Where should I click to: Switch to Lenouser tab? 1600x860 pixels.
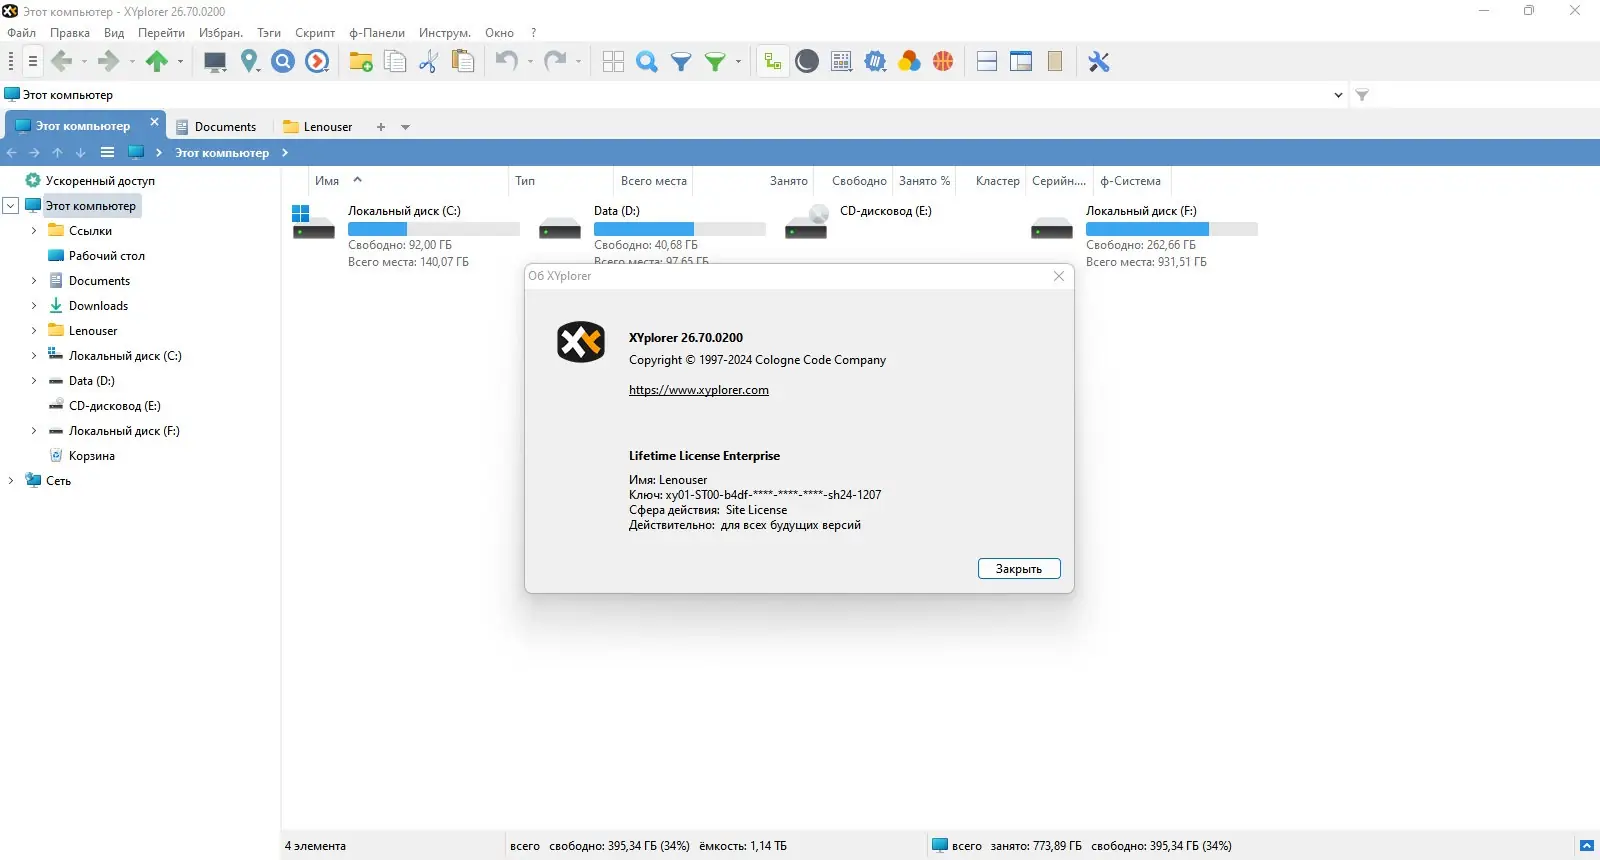click(318, 127)
